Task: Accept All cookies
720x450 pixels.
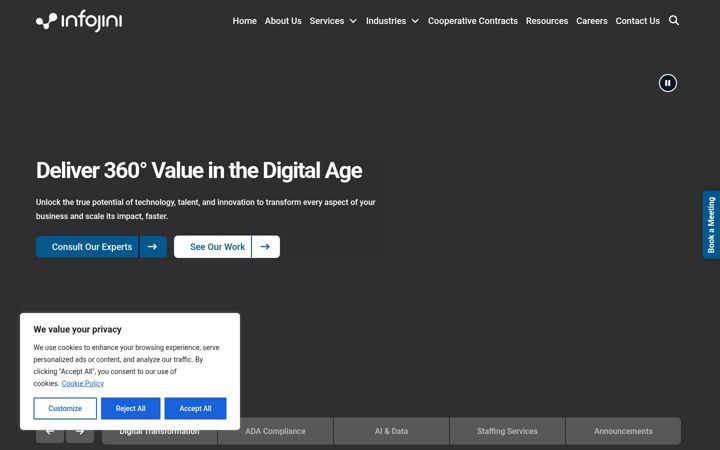Action: (x=195, y=408)
